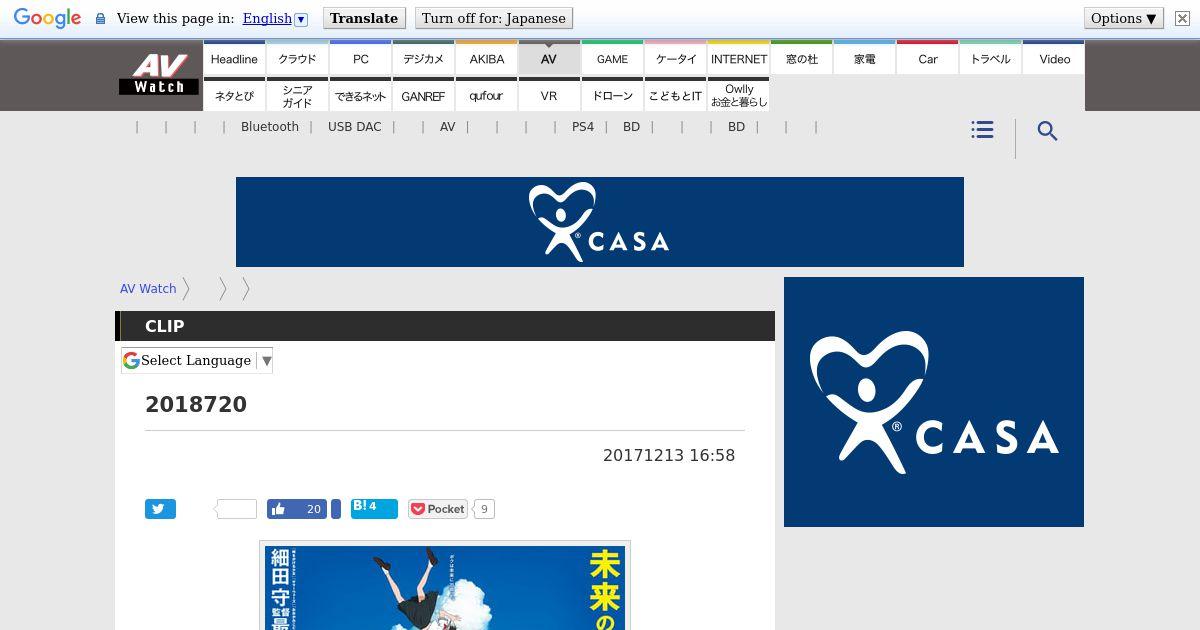
Task: Click the Google logo in translate bar
Action: pos(47,18)
